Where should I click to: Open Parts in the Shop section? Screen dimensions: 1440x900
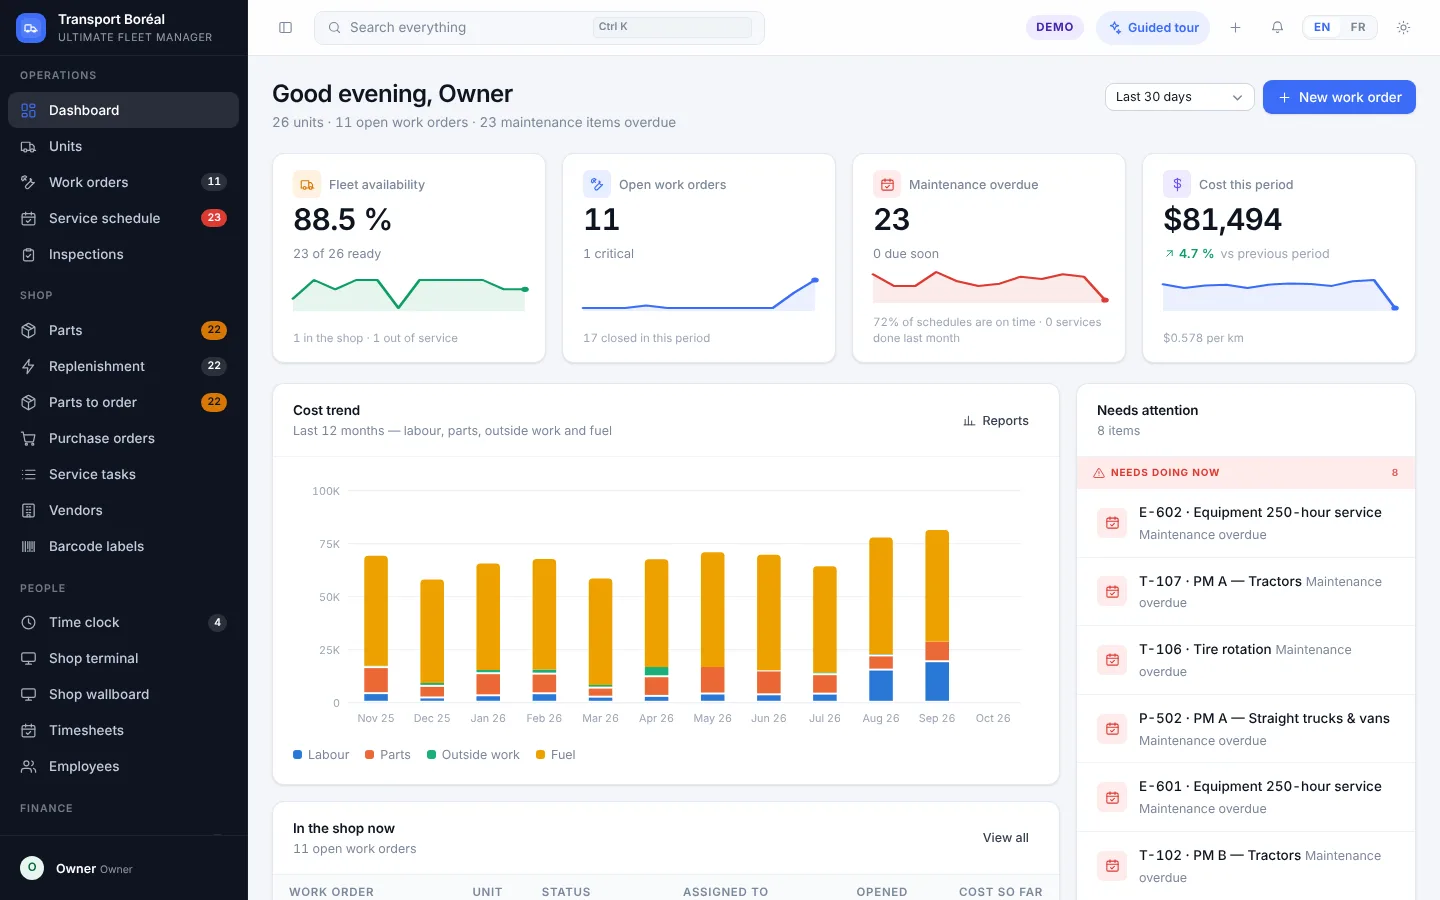pos(123,330)
